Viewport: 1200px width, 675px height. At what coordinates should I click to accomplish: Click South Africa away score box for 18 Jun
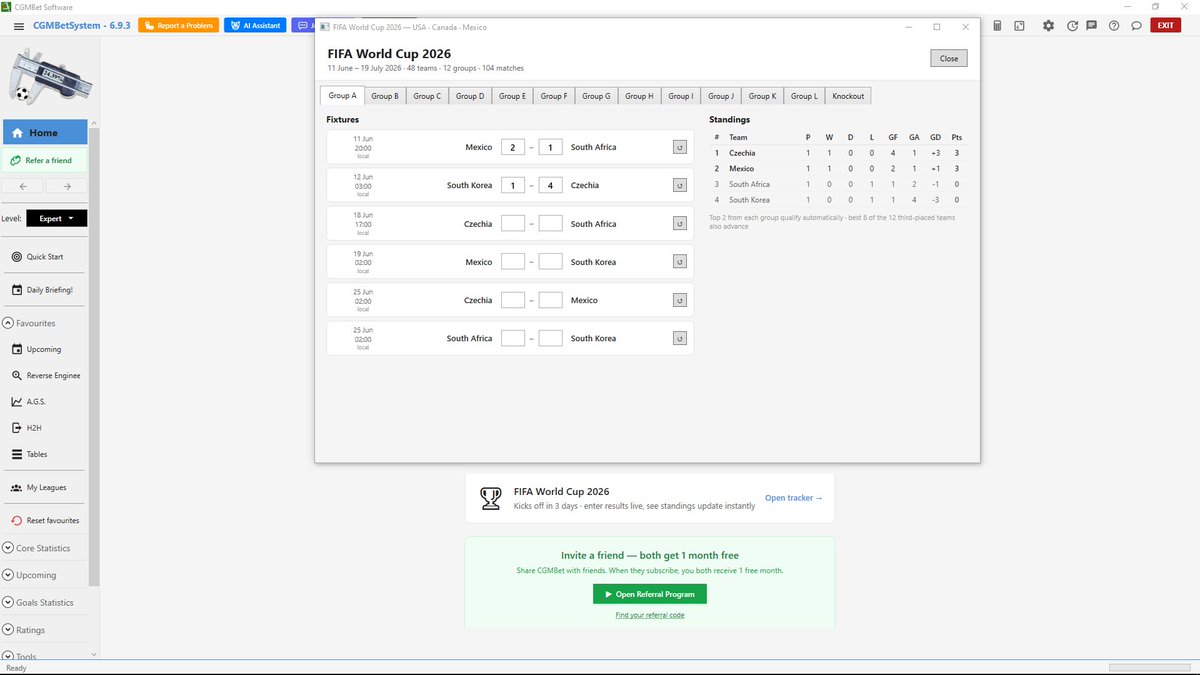pos(550,224)
